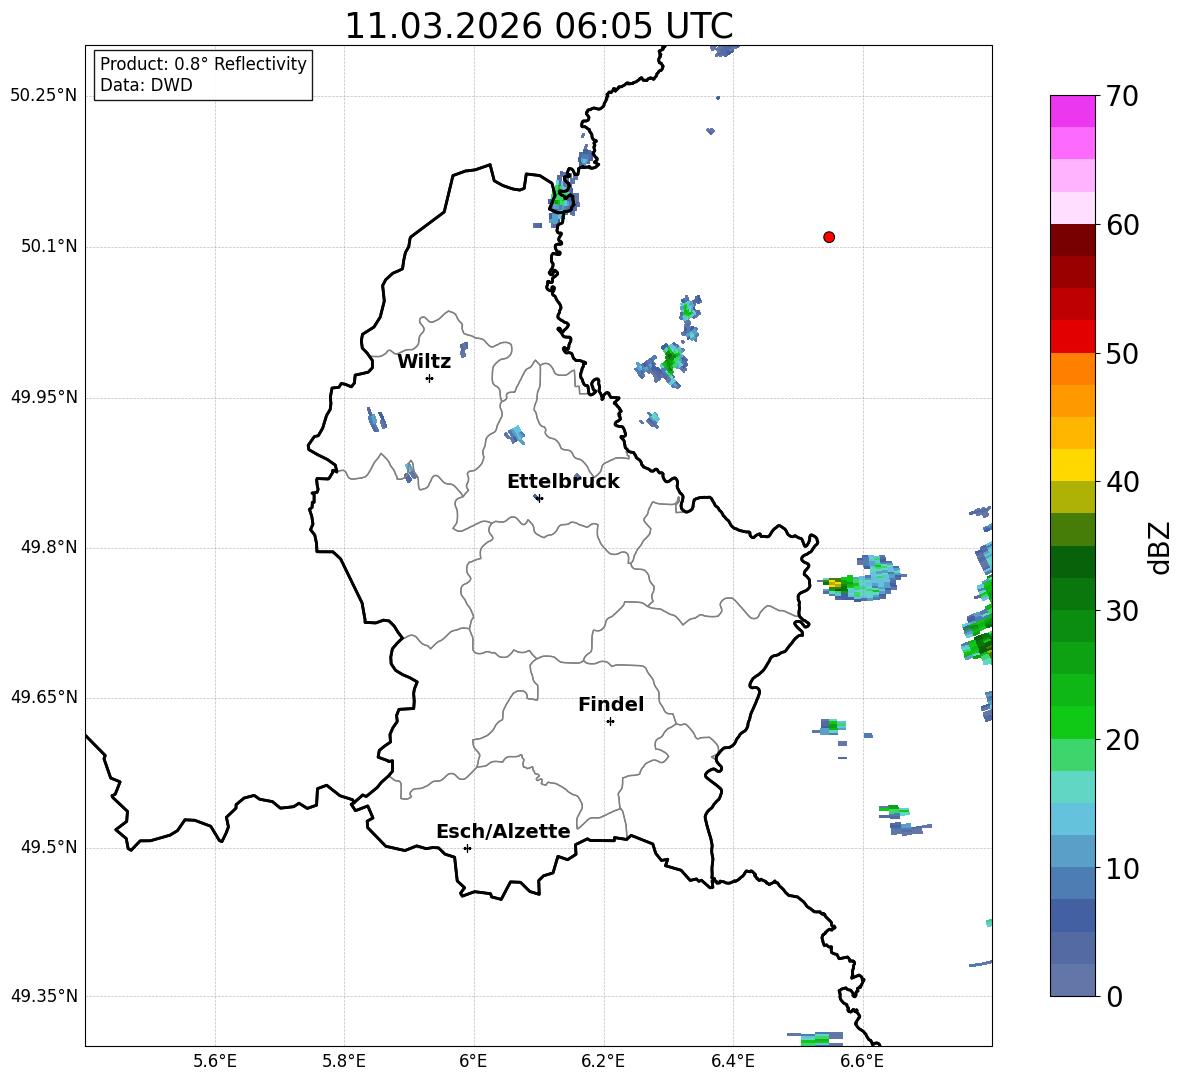Click the dBZ colorbar axis label
The height and width of the screenshot is (1081, 1184).
(x=1160, y=547)
